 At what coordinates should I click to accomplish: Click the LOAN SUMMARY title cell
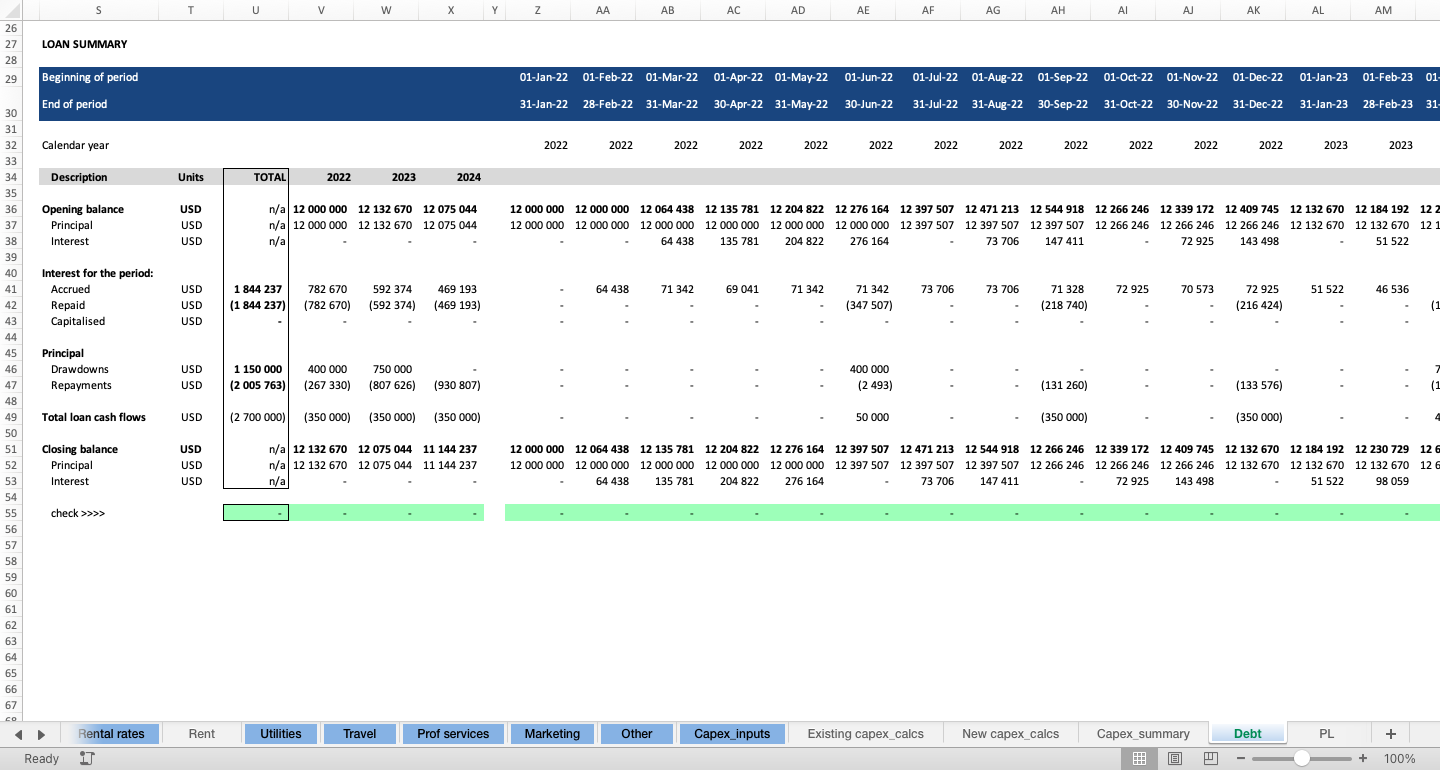click(84, 44)
